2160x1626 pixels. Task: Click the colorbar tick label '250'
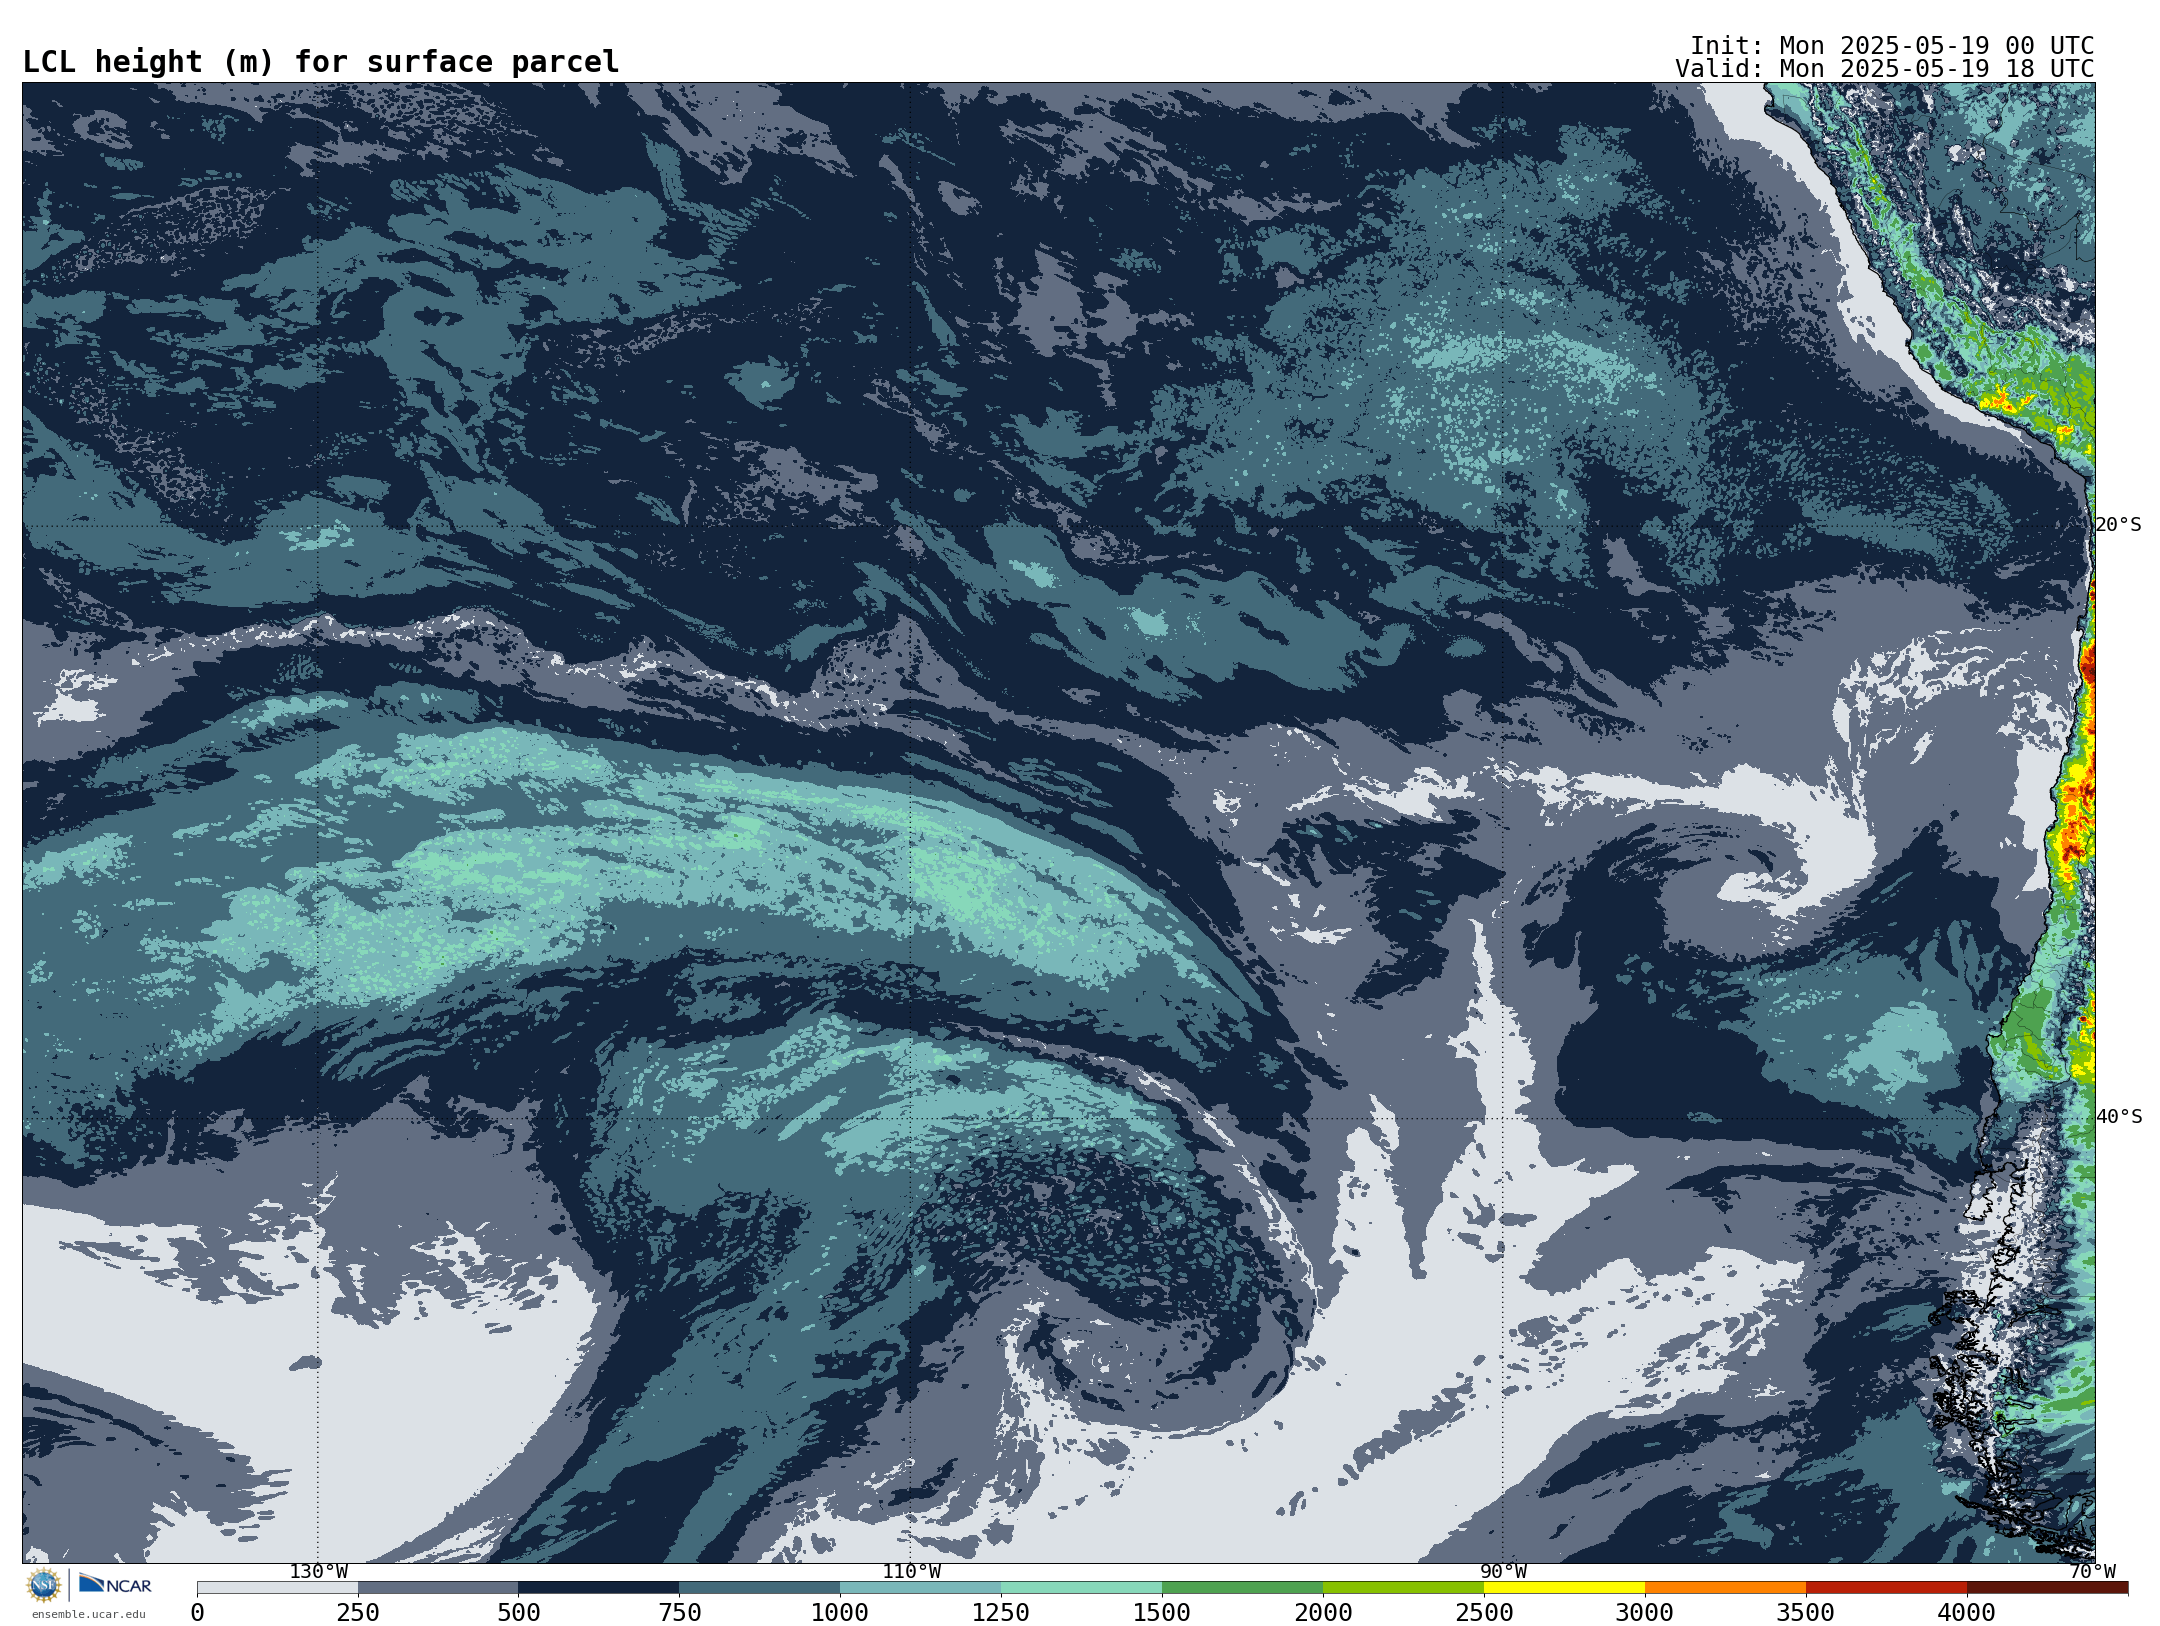(x=358, y=1613)
